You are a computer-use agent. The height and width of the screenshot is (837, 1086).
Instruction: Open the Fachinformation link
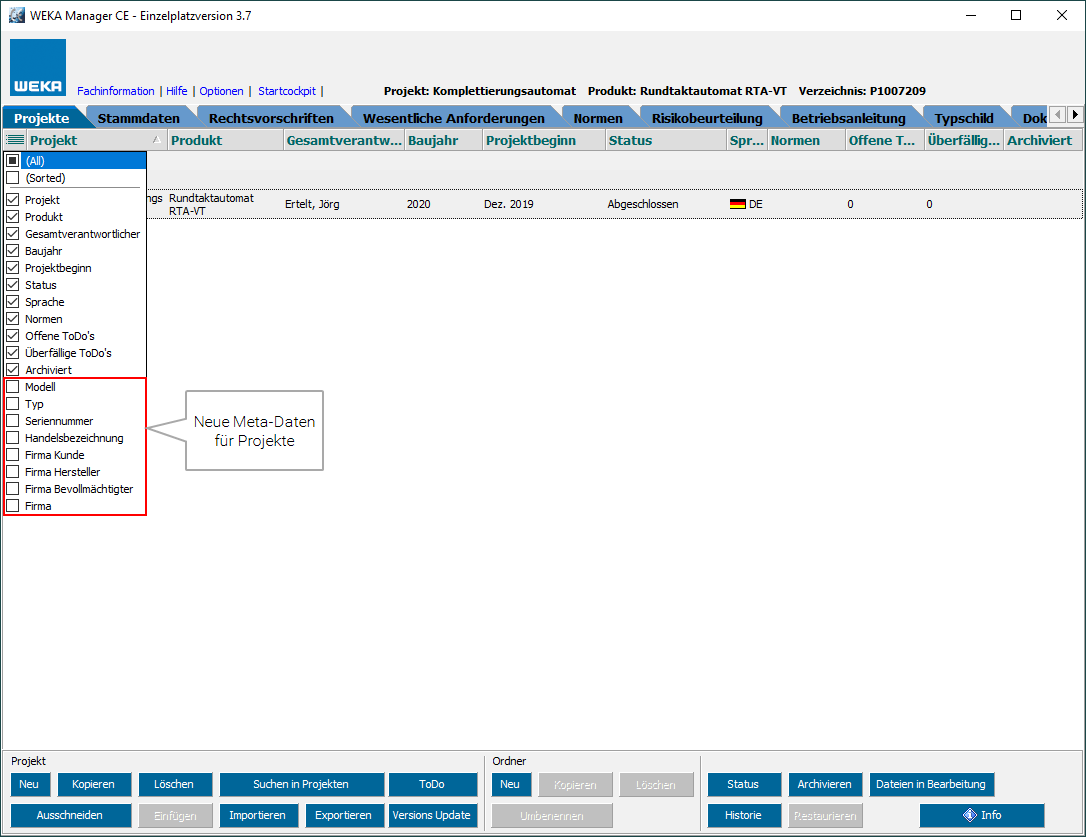coord(115,91)
